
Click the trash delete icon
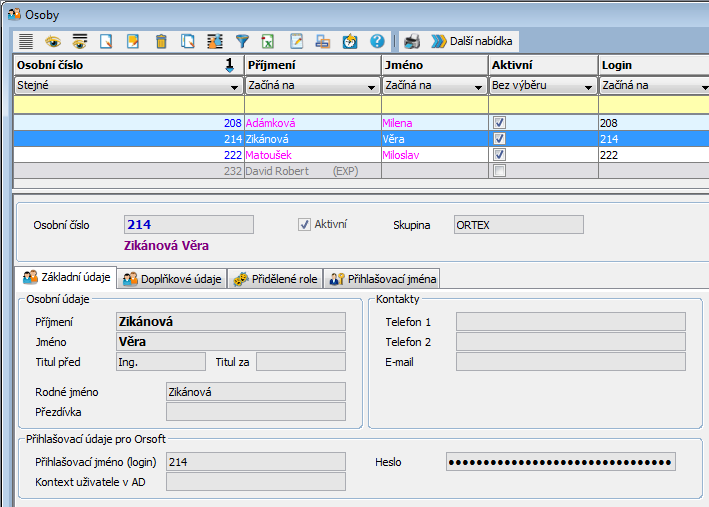[161, 41]
